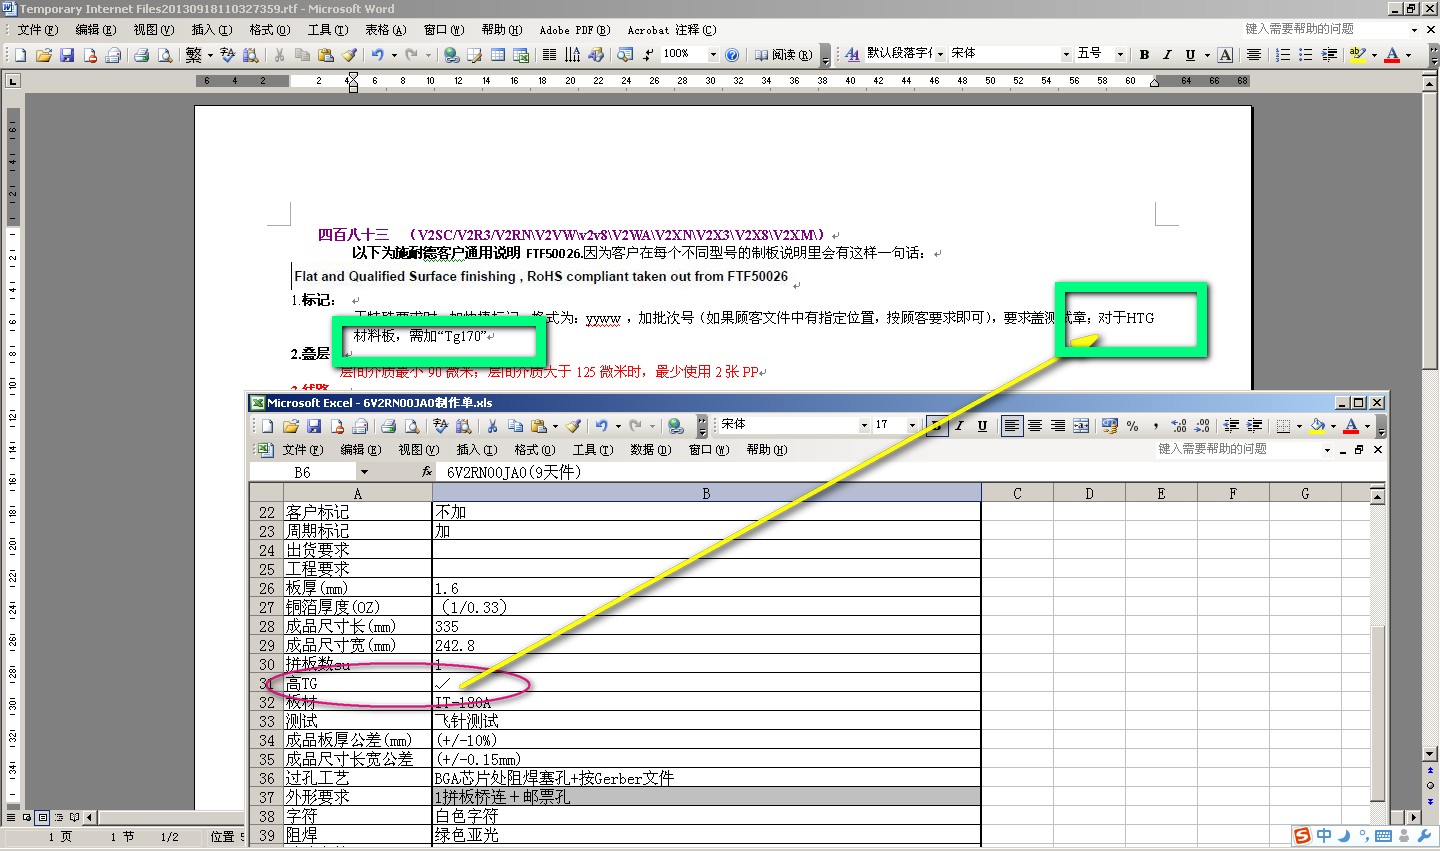
Task: Insert a hyperlink via Word's globe icon
Action: [451, 55]
